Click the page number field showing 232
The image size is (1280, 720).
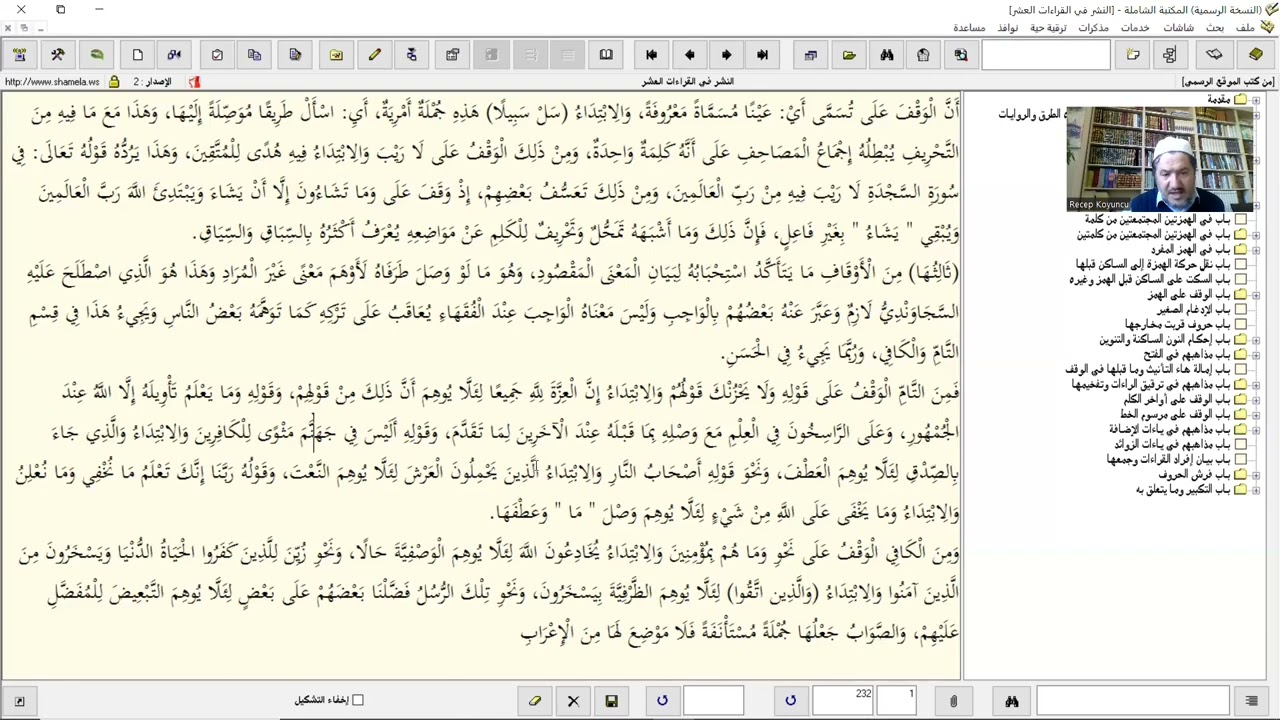pyautogui.click(x=844, y=701)
